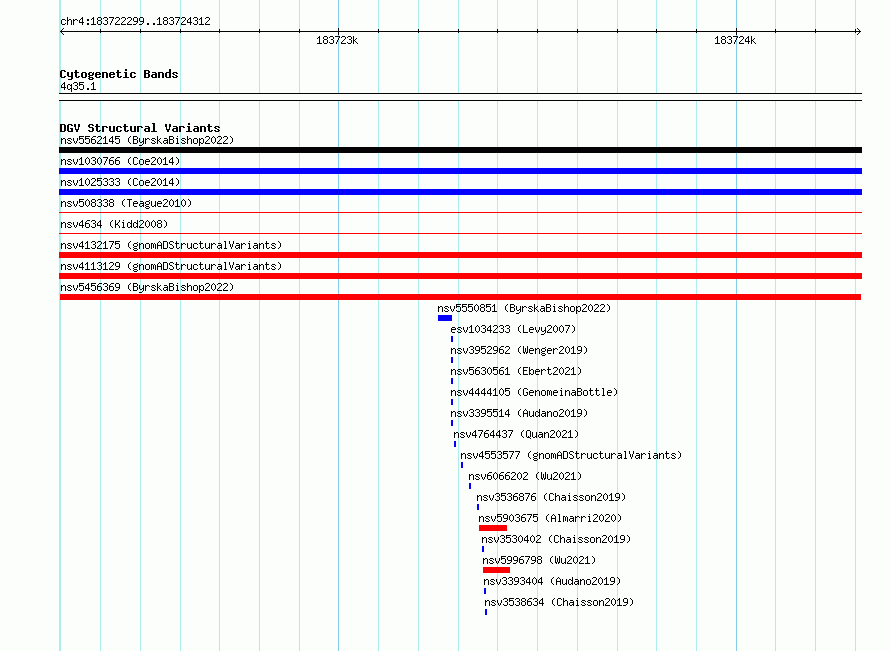
Task: Click the red bar under nsv5456369
Action: [460, 297]
